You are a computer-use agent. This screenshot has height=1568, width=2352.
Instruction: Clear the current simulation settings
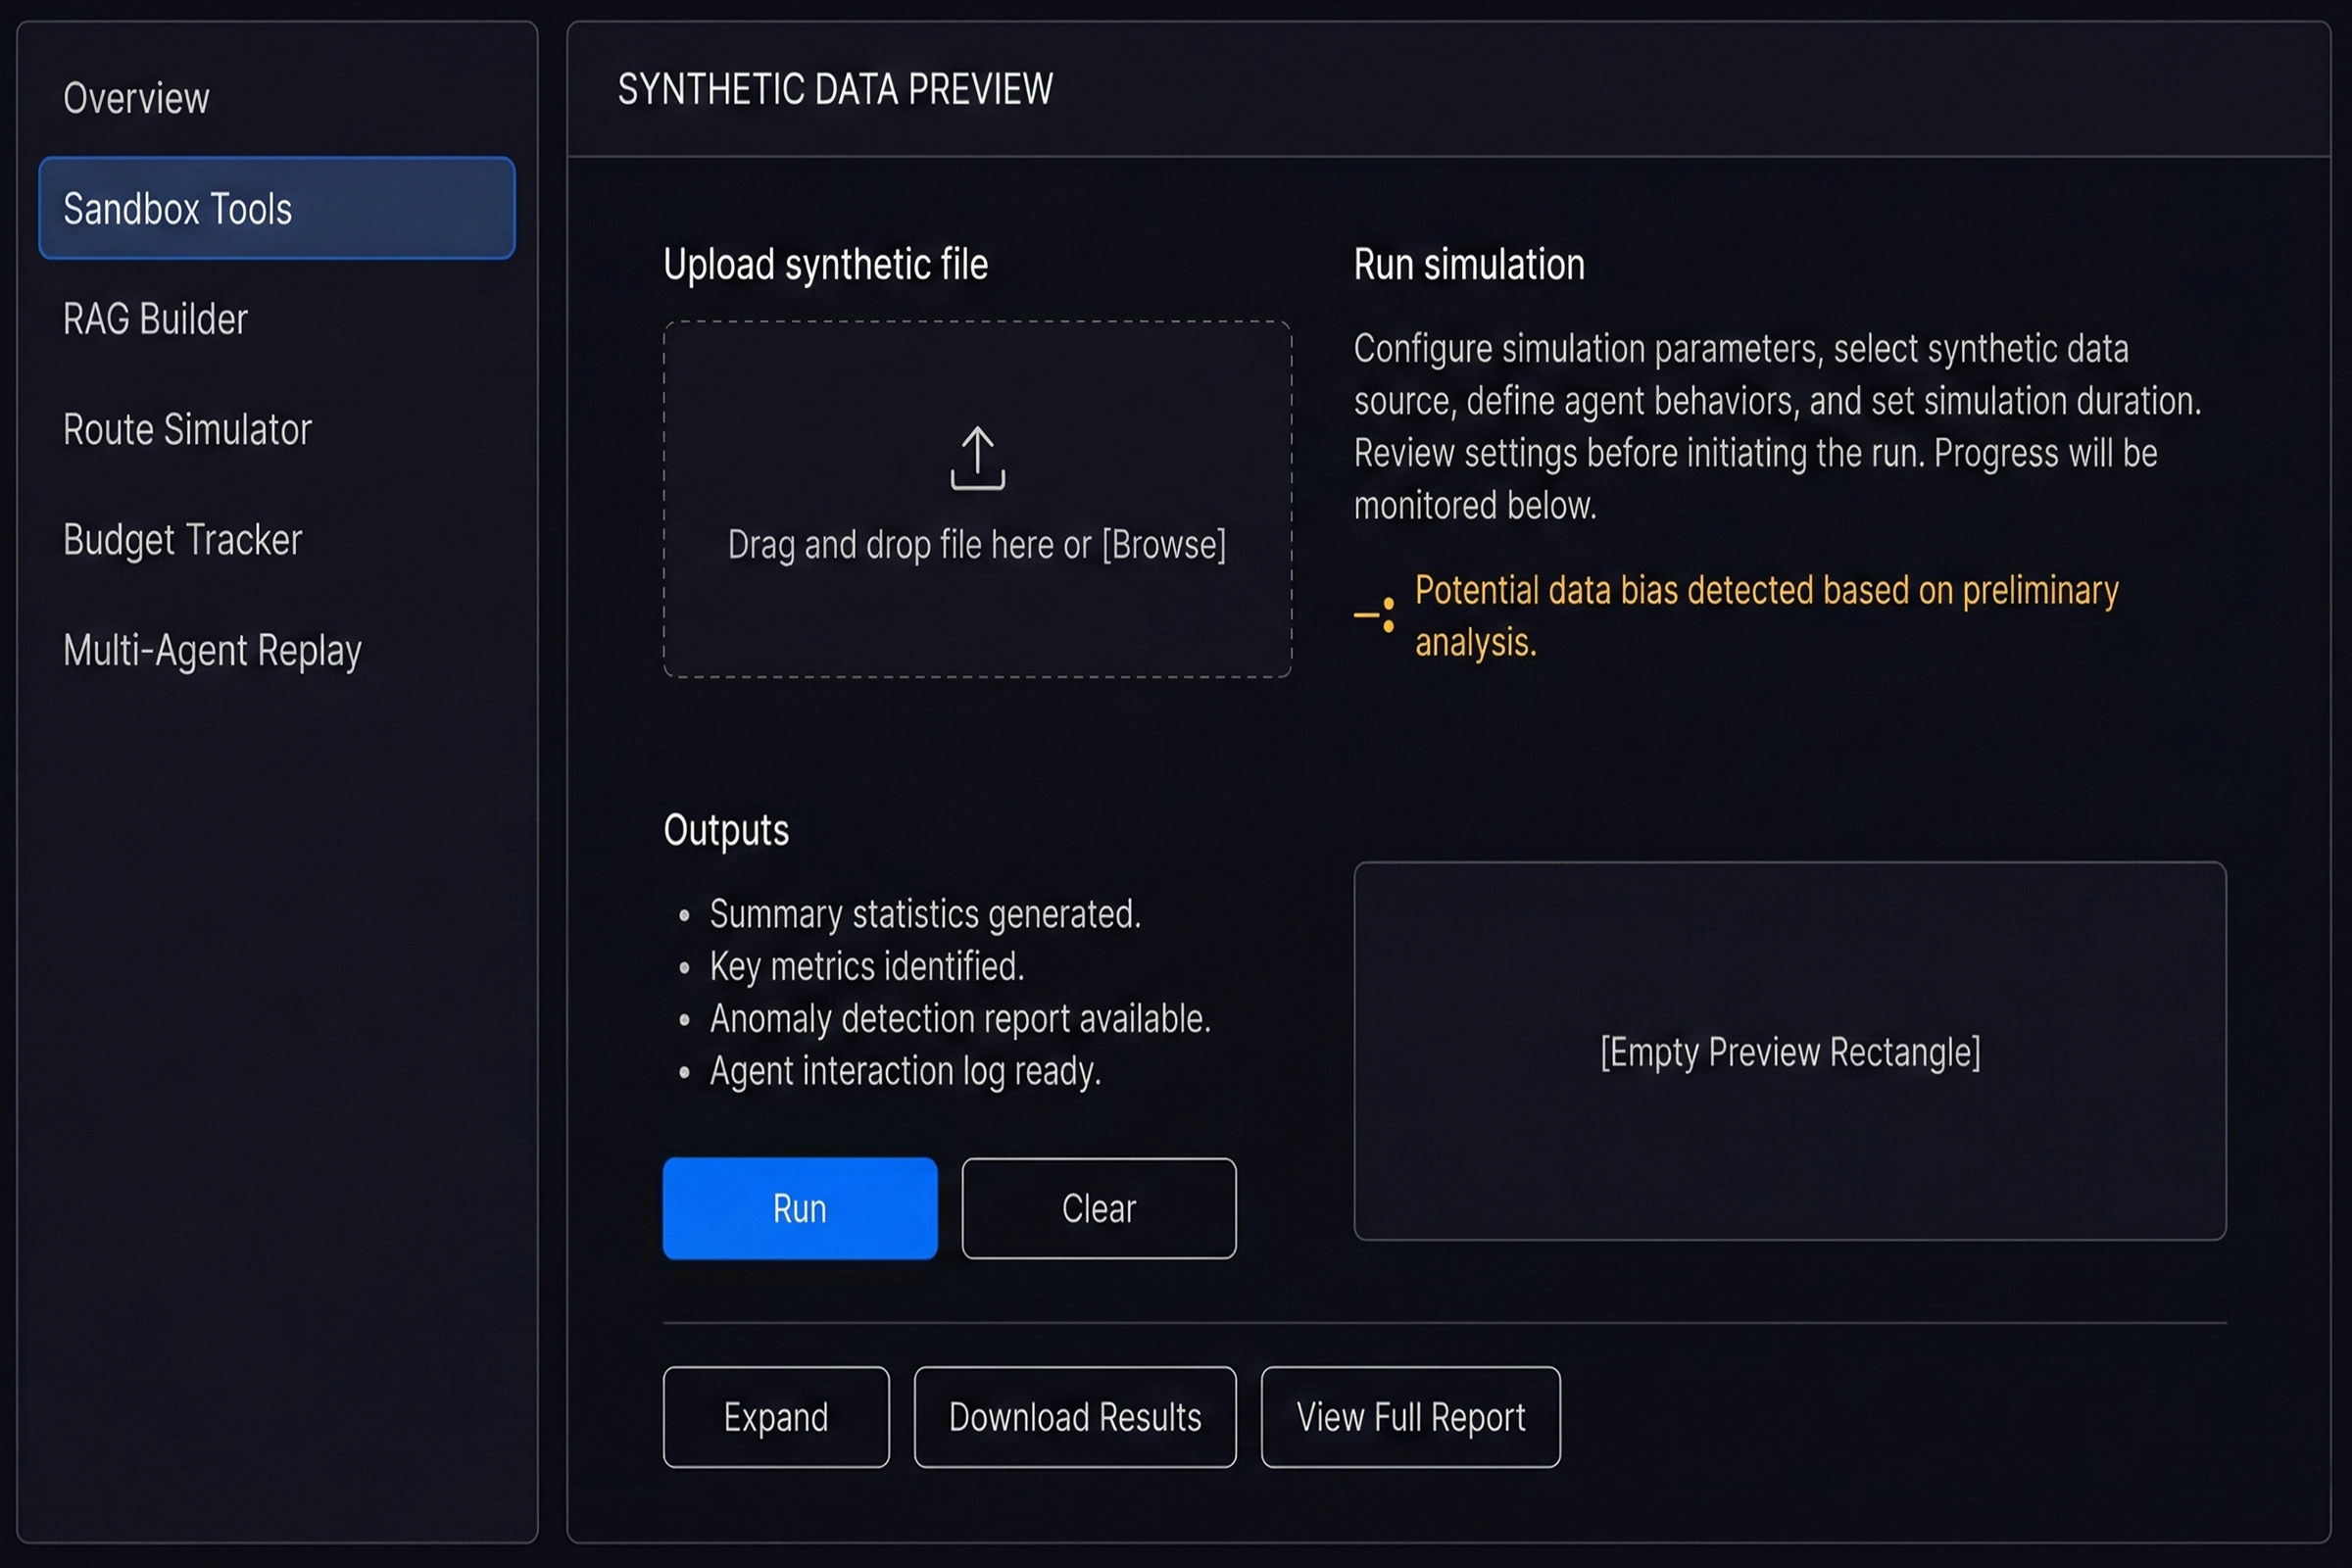[x=1098, y=1208]
